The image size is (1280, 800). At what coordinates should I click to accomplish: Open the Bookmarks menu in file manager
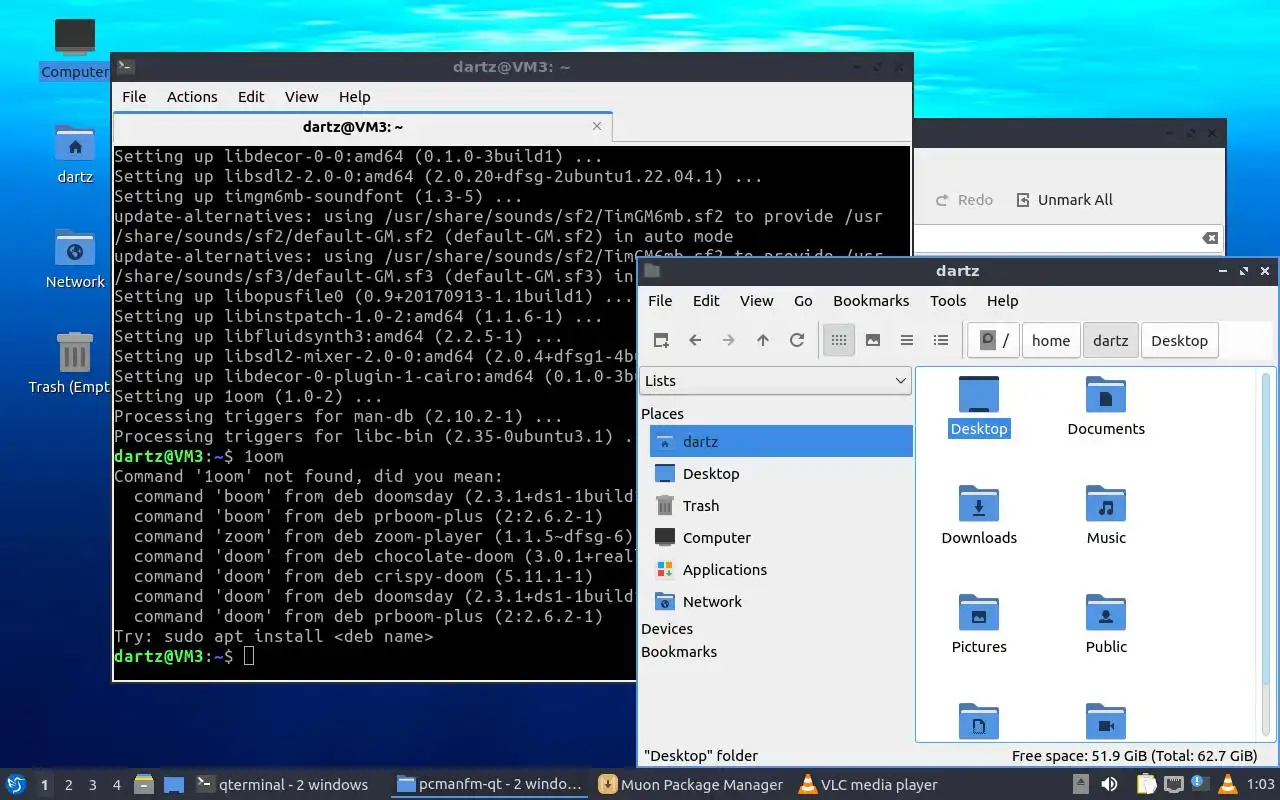pyautogui.click(x=871, y=301)
